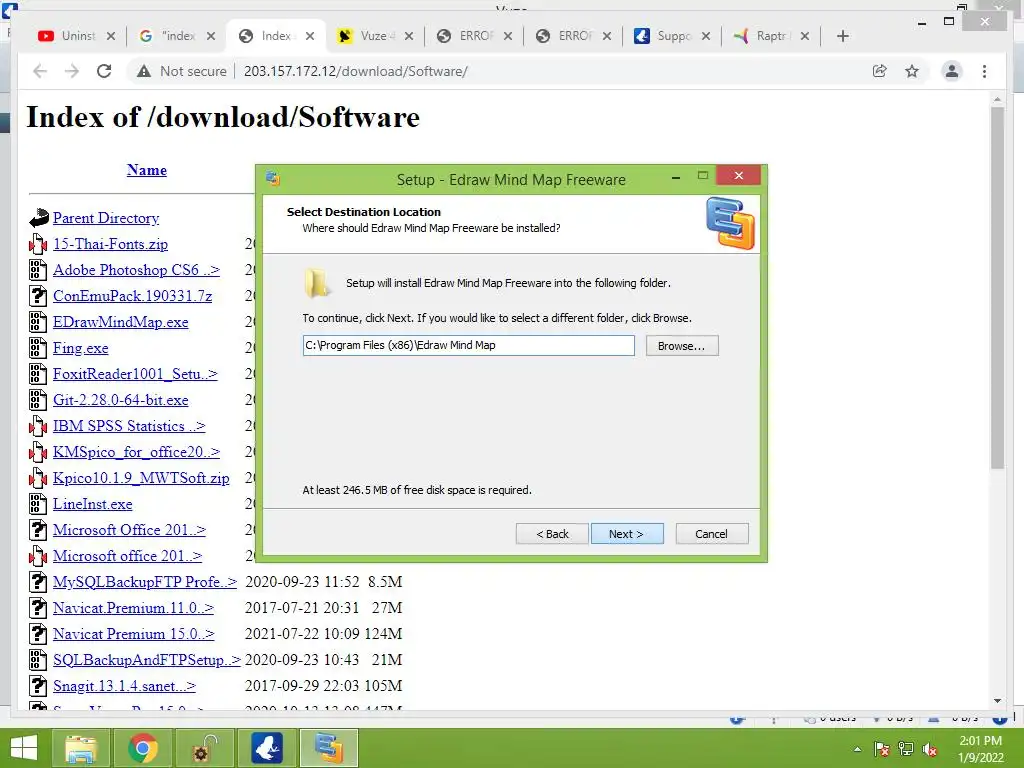1024x768 pixels.
Task: Open the Navicat Premium 15.0.. link
Action: 133,634
